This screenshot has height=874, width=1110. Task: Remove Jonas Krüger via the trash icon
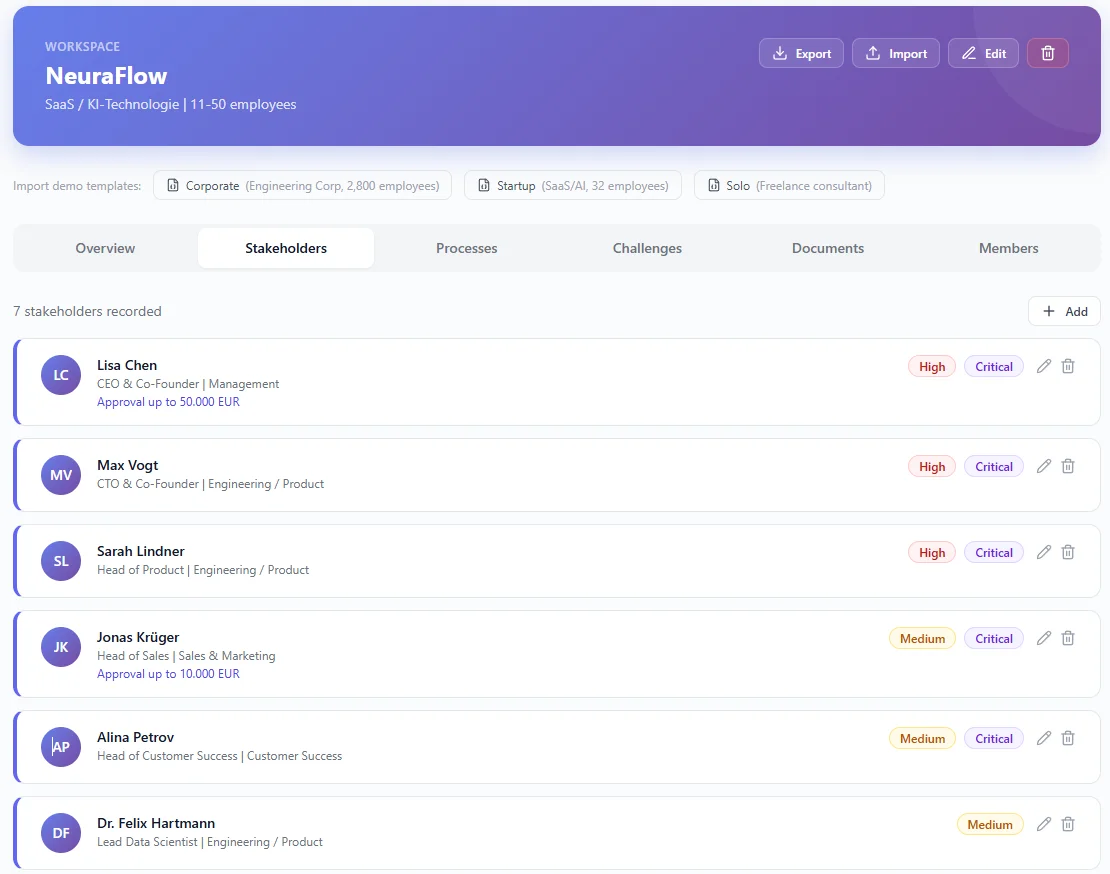1068,639
